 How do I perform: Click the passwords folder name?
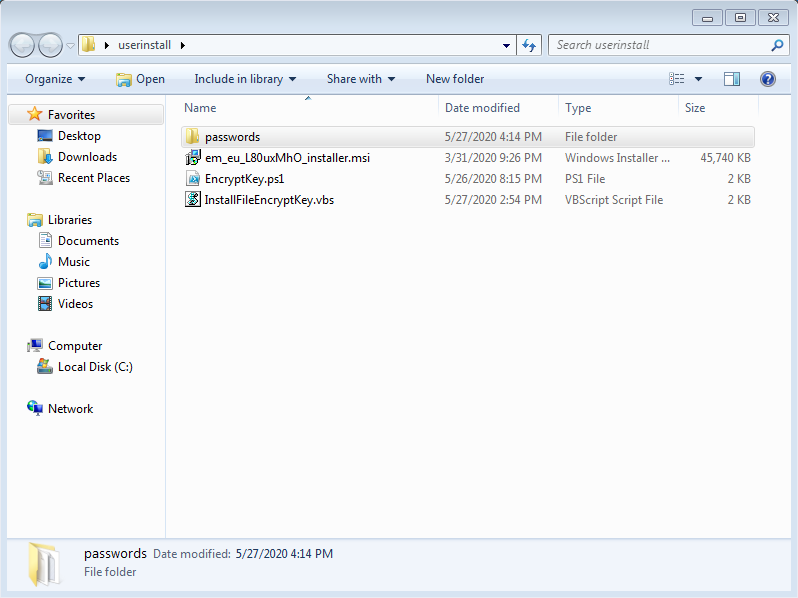pos(232,137)
